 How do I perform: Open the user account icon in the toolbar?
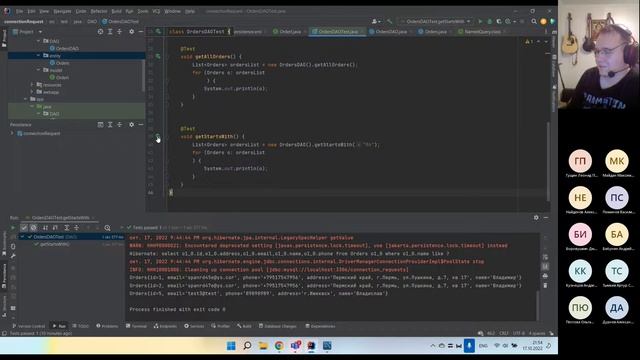point(376,21)
